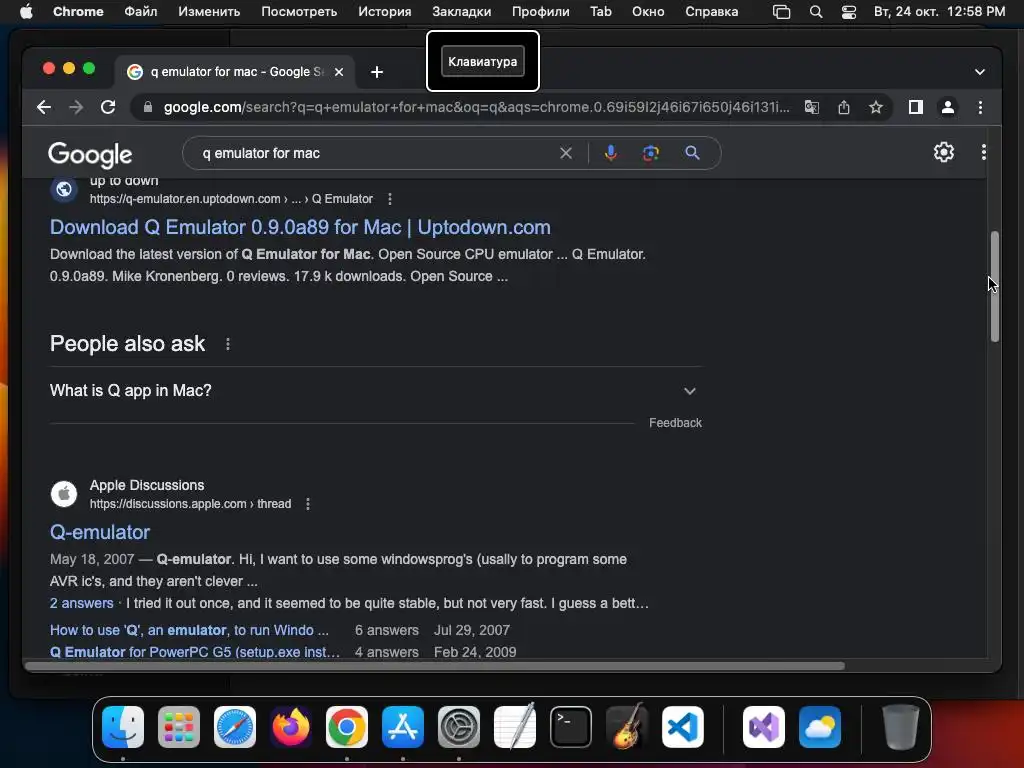Viewport: 1024px width, 768px height.
Task: Bookmark this page with the star
Action: click(x=876, y=107)
